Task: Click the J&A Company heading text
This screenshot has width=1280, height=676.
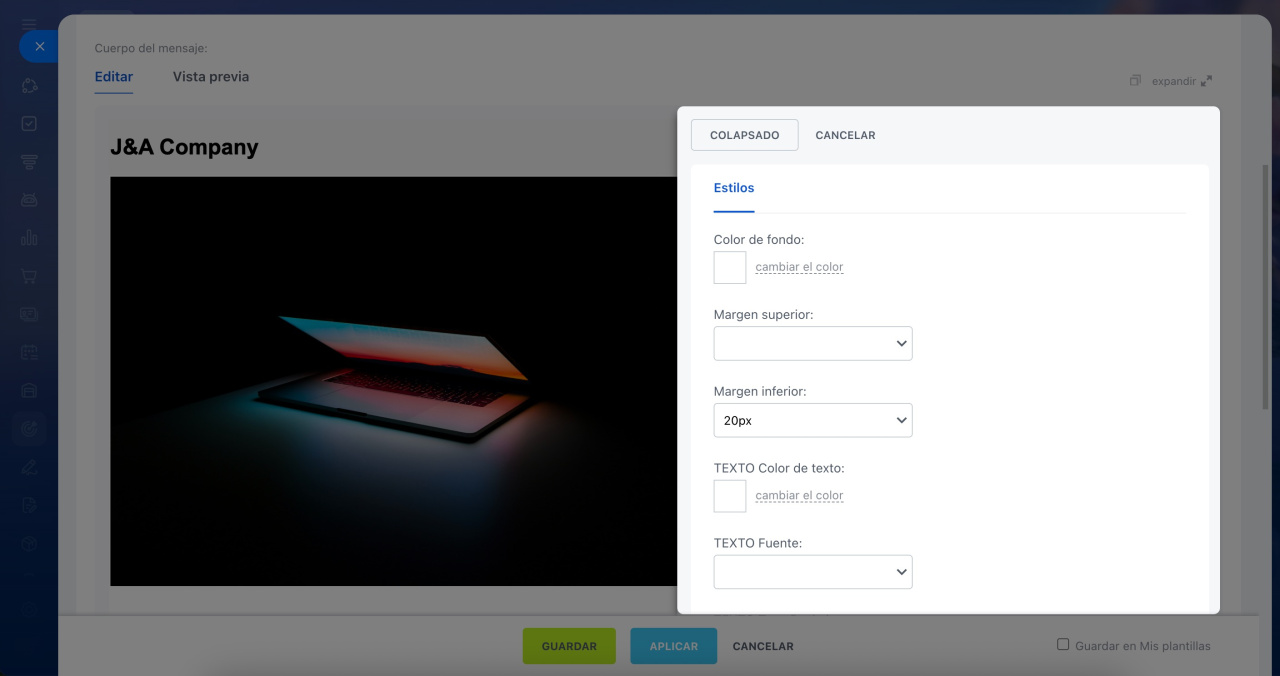Action: click(184, 147)
